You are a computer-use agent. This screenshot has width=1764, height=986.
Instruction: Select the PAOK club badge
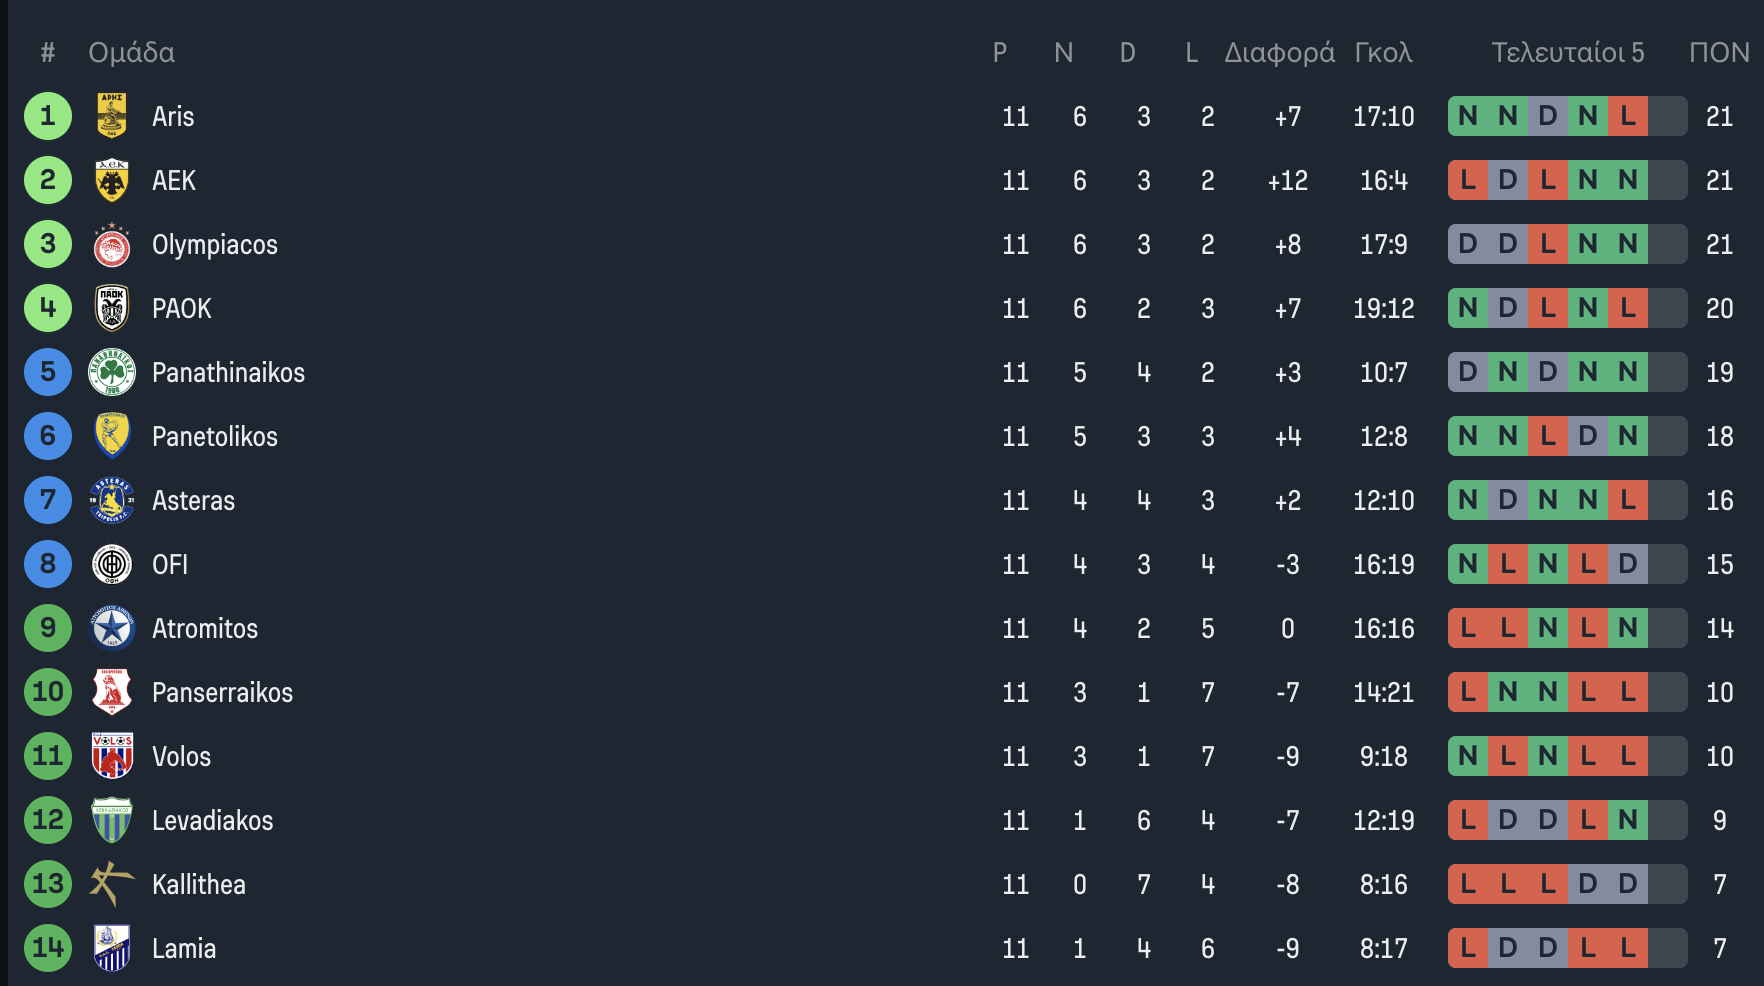(112, 308)
